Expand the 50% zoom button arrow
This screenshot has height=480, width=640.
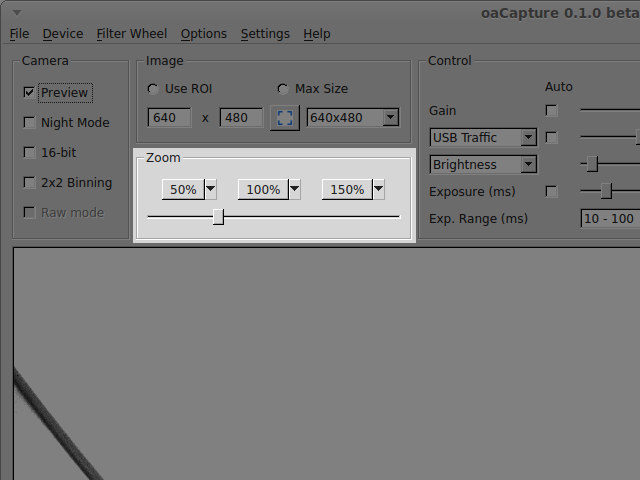click(211, 189)
